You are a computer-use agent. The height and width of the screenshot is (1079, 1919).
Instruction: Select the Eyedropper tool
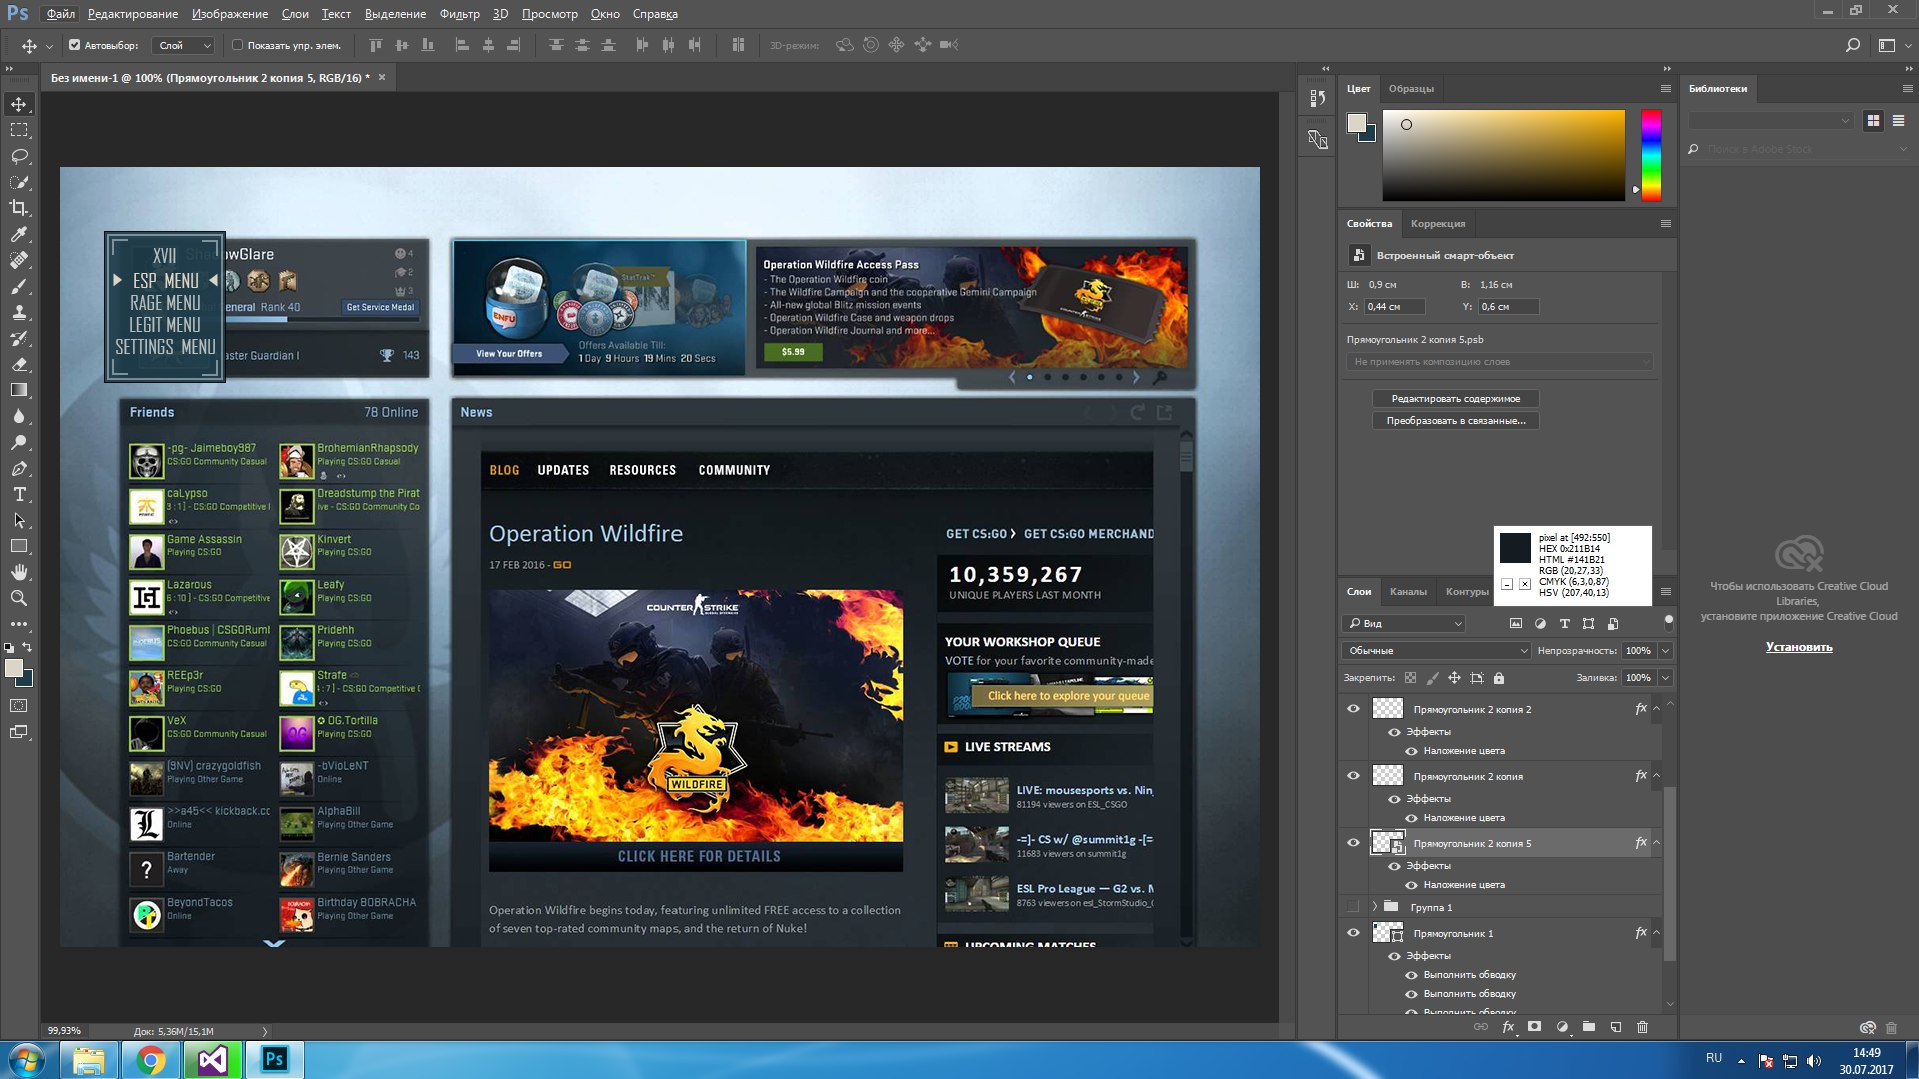(19, 234)
